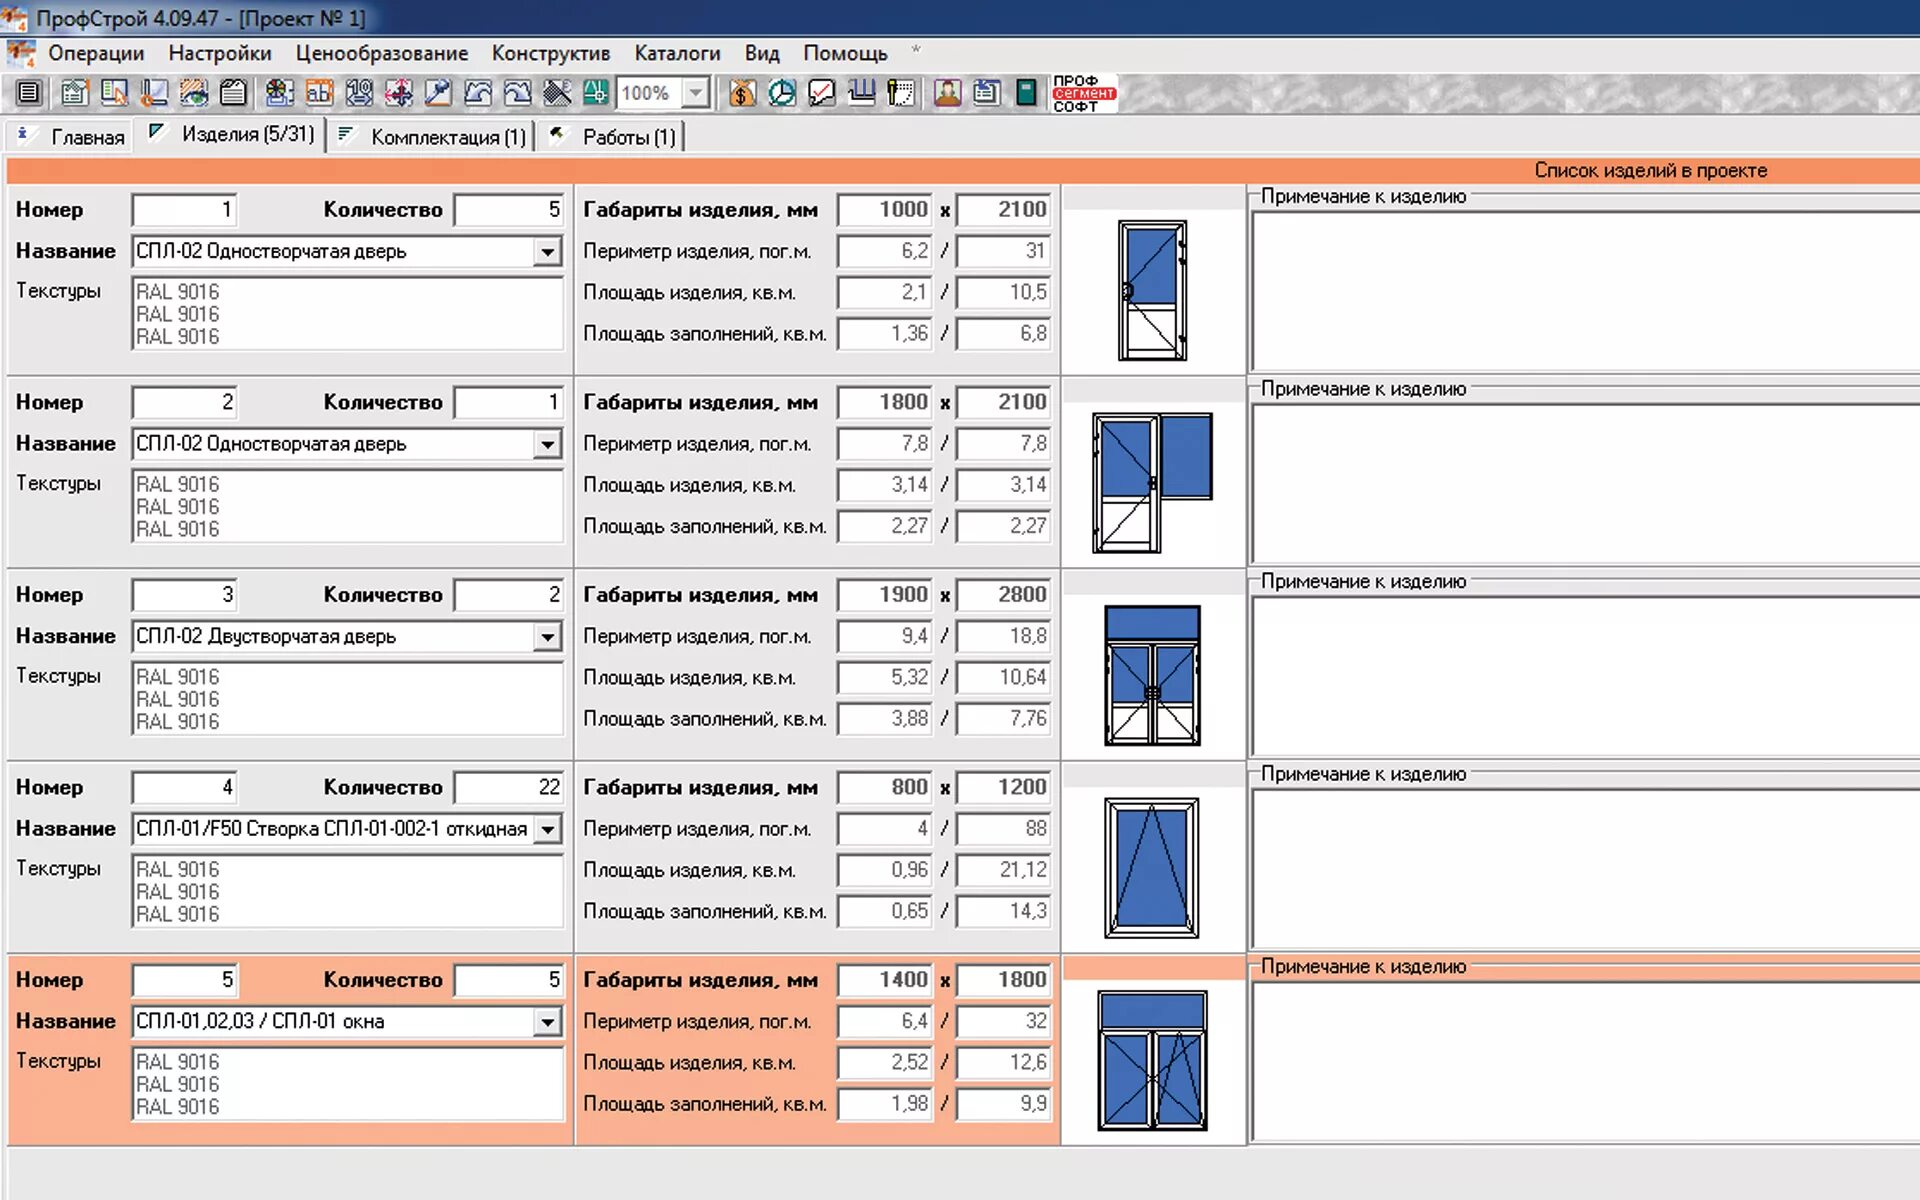Select the double door thumbnail of item 3
The height and width of the screenshot is (1200, 1920).
1152,676
